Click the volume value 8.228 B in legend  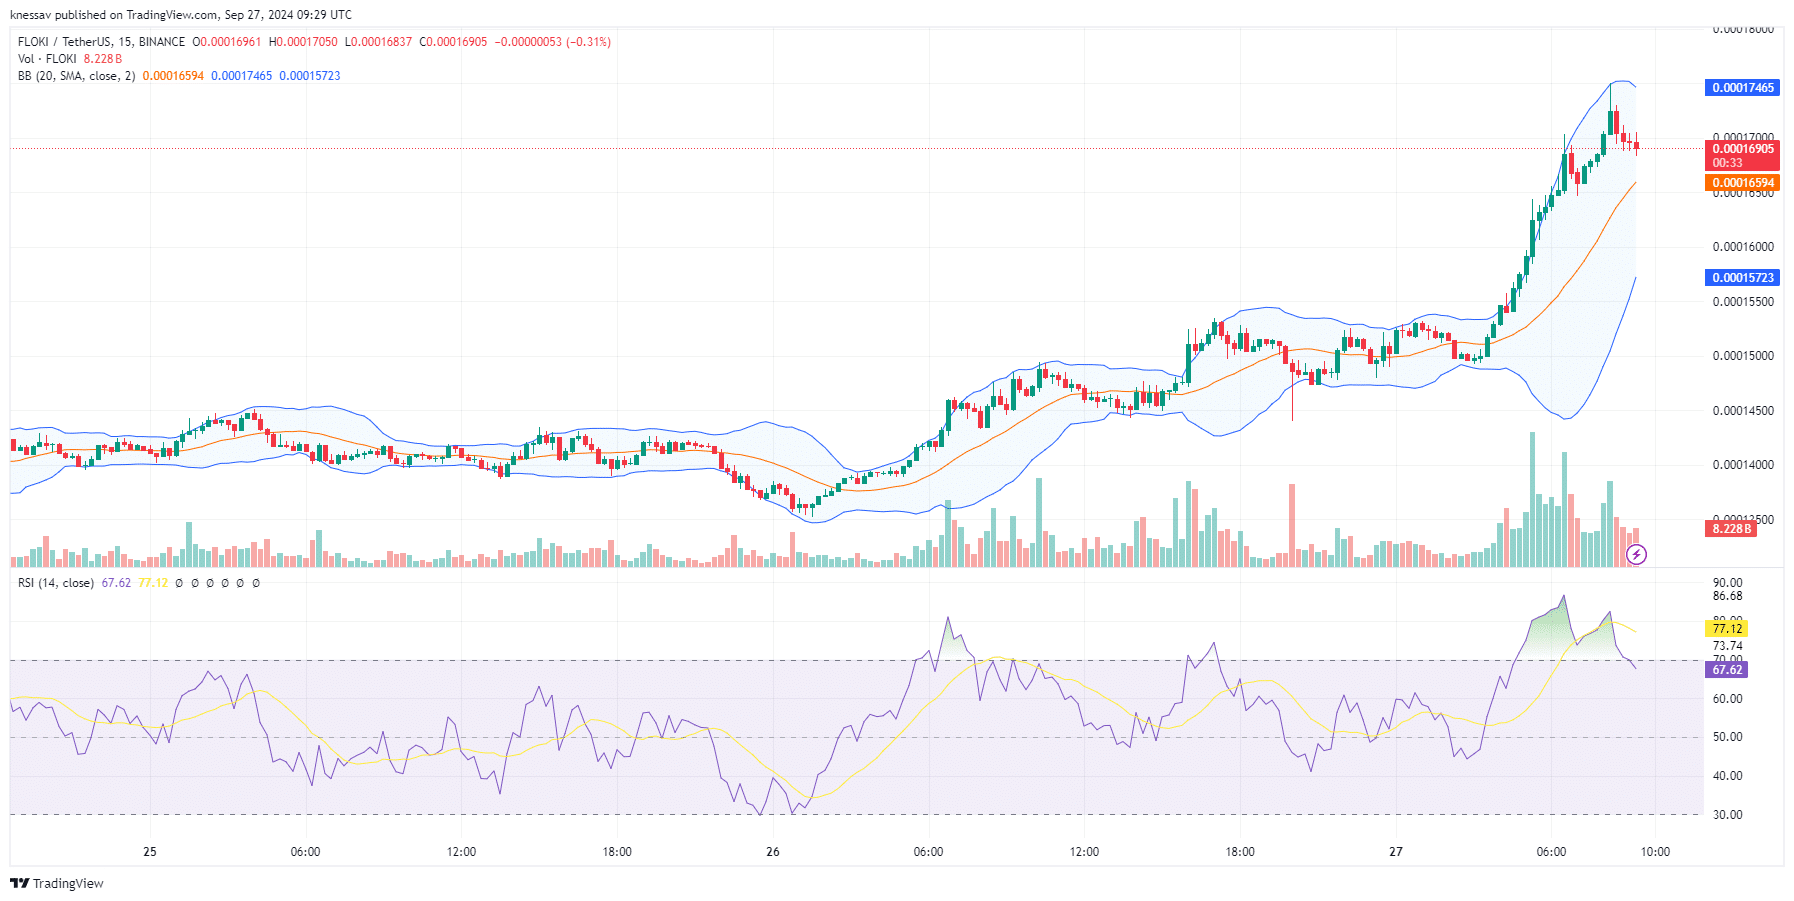(103, 59)
